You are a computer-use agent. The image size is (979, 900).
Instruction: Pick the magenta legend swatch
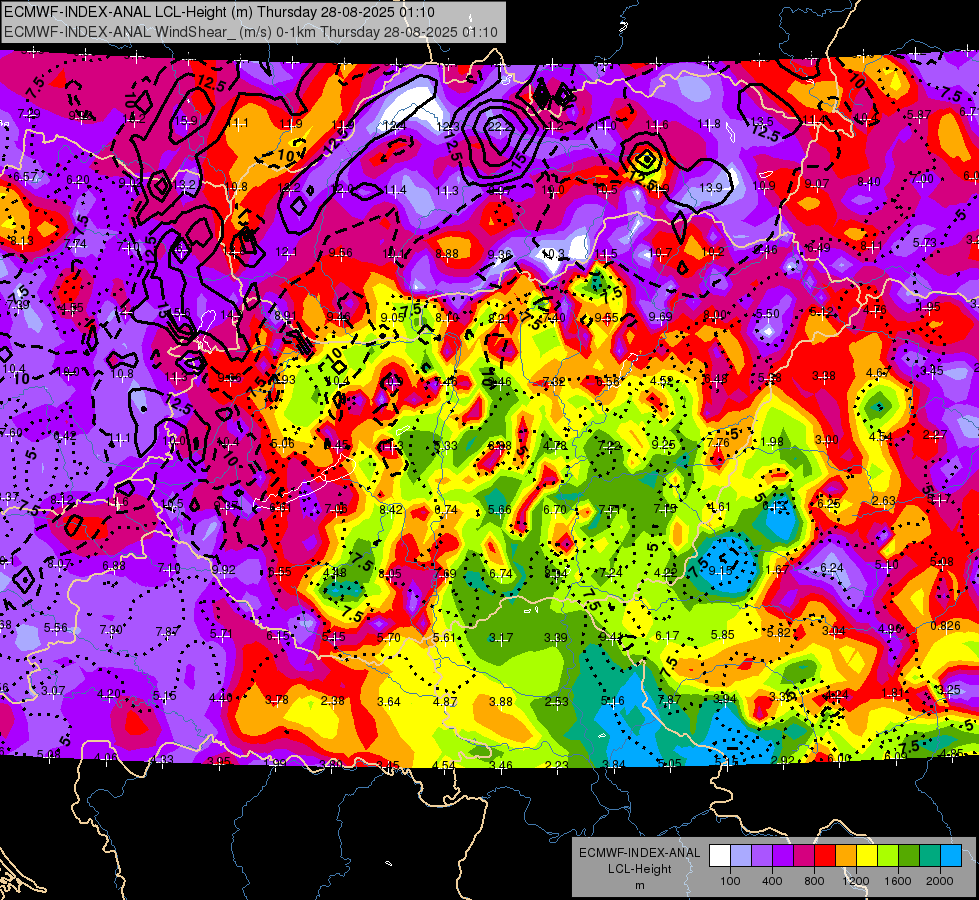coord(804,856)
